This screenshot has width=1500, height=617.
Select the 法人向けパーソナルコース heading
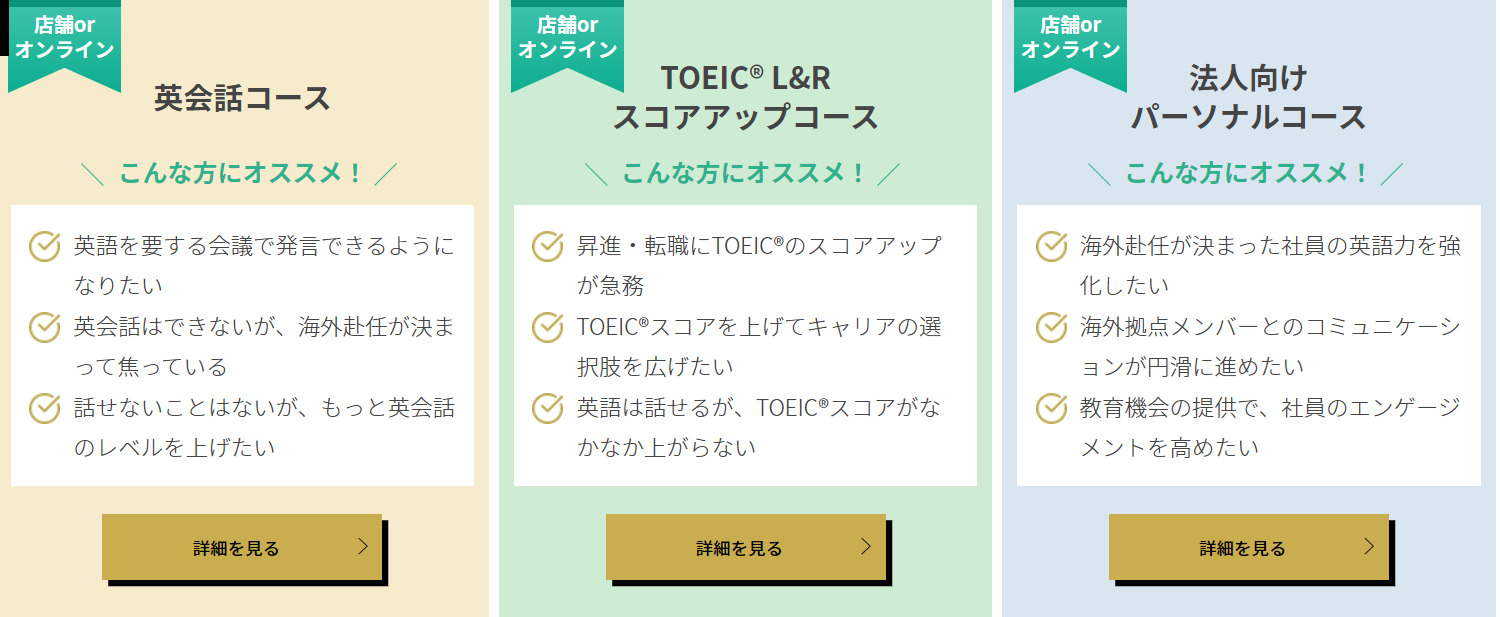pos(1248,97)
